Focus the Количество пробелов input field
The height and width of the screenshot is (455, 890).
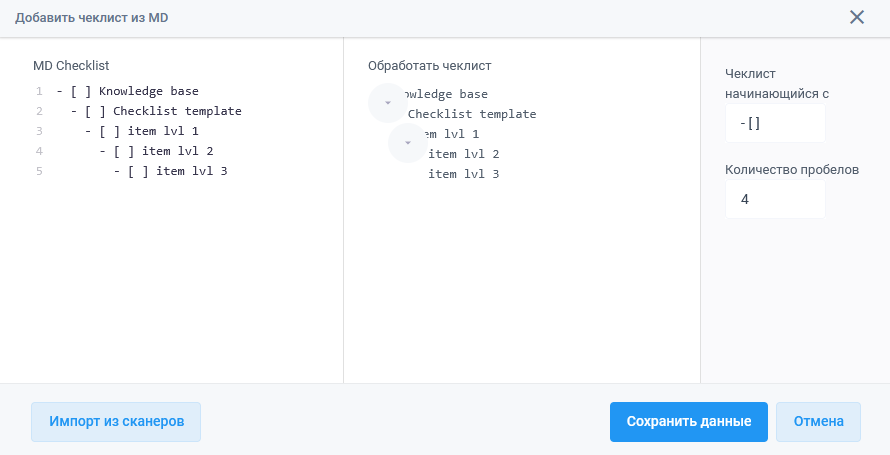click(775, 199)
